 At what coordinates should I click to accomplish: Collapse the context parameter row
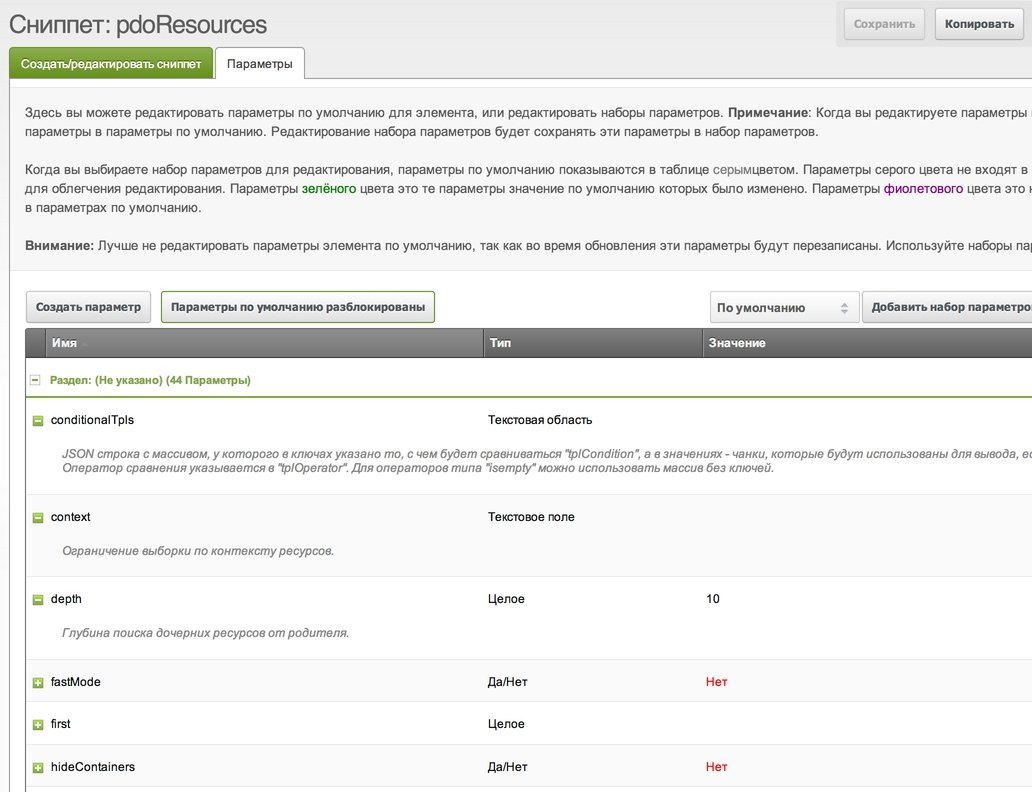tap(38, 518)
